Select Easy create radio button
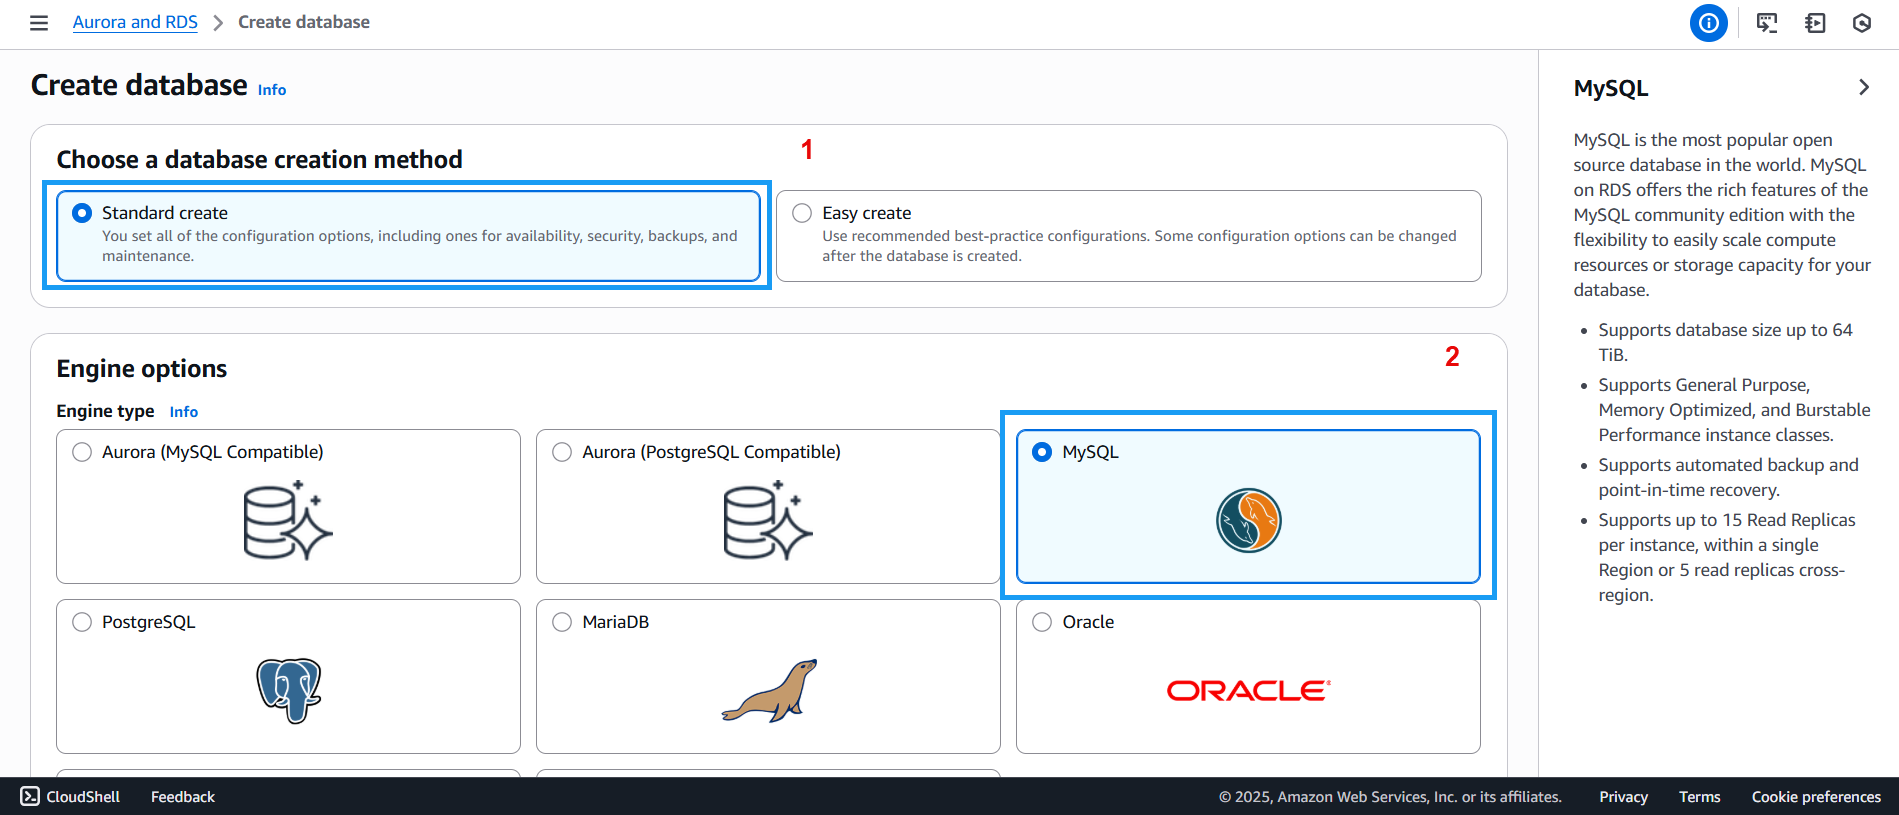Image resolution: width=1899 pixels, height=815 pixels. (x=802, y=213)
